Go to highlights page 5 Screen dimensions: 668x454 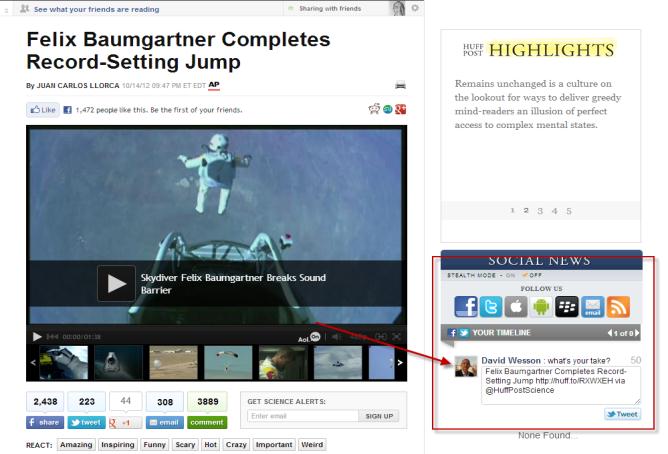pos(569,211)
